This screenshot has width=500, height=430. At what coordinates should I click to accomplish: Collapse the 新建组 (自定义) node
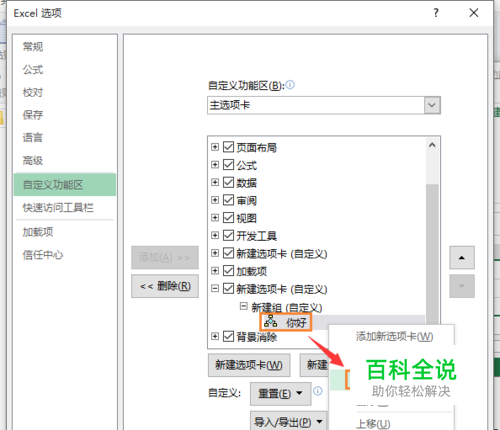pos(244,306)
